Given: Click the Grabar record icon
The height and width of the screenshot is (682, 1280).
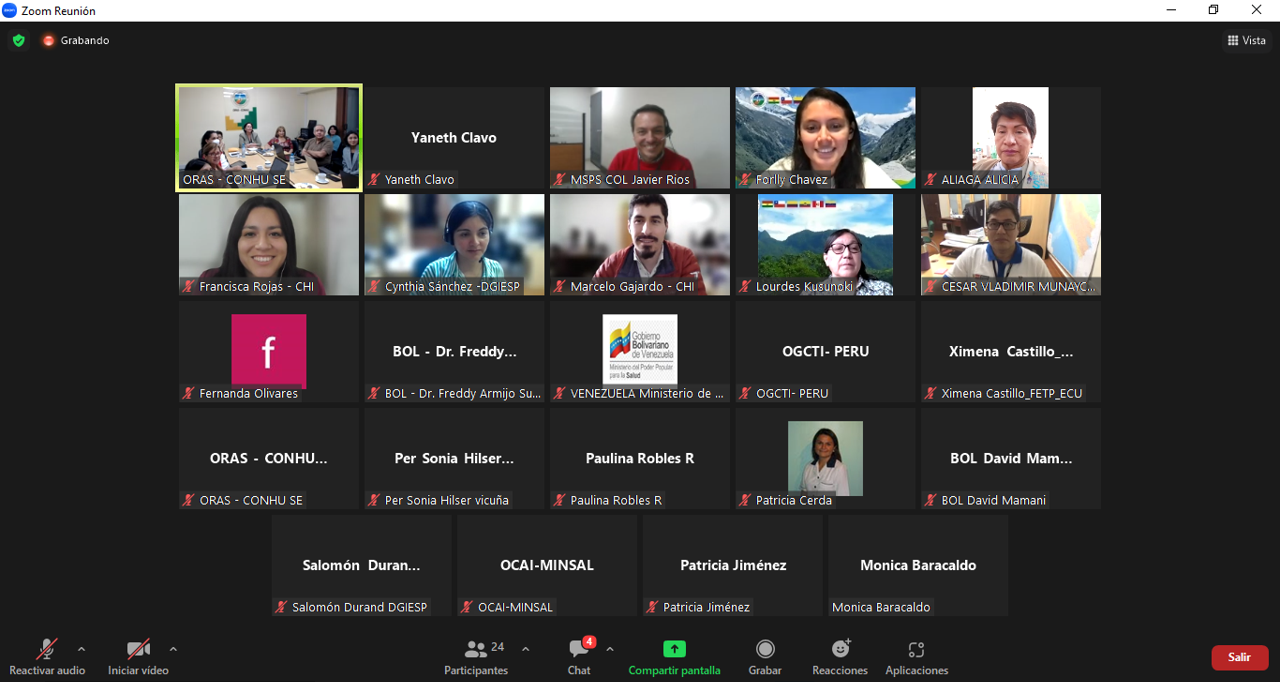Looking at the screenshot, I should point(765,650).
